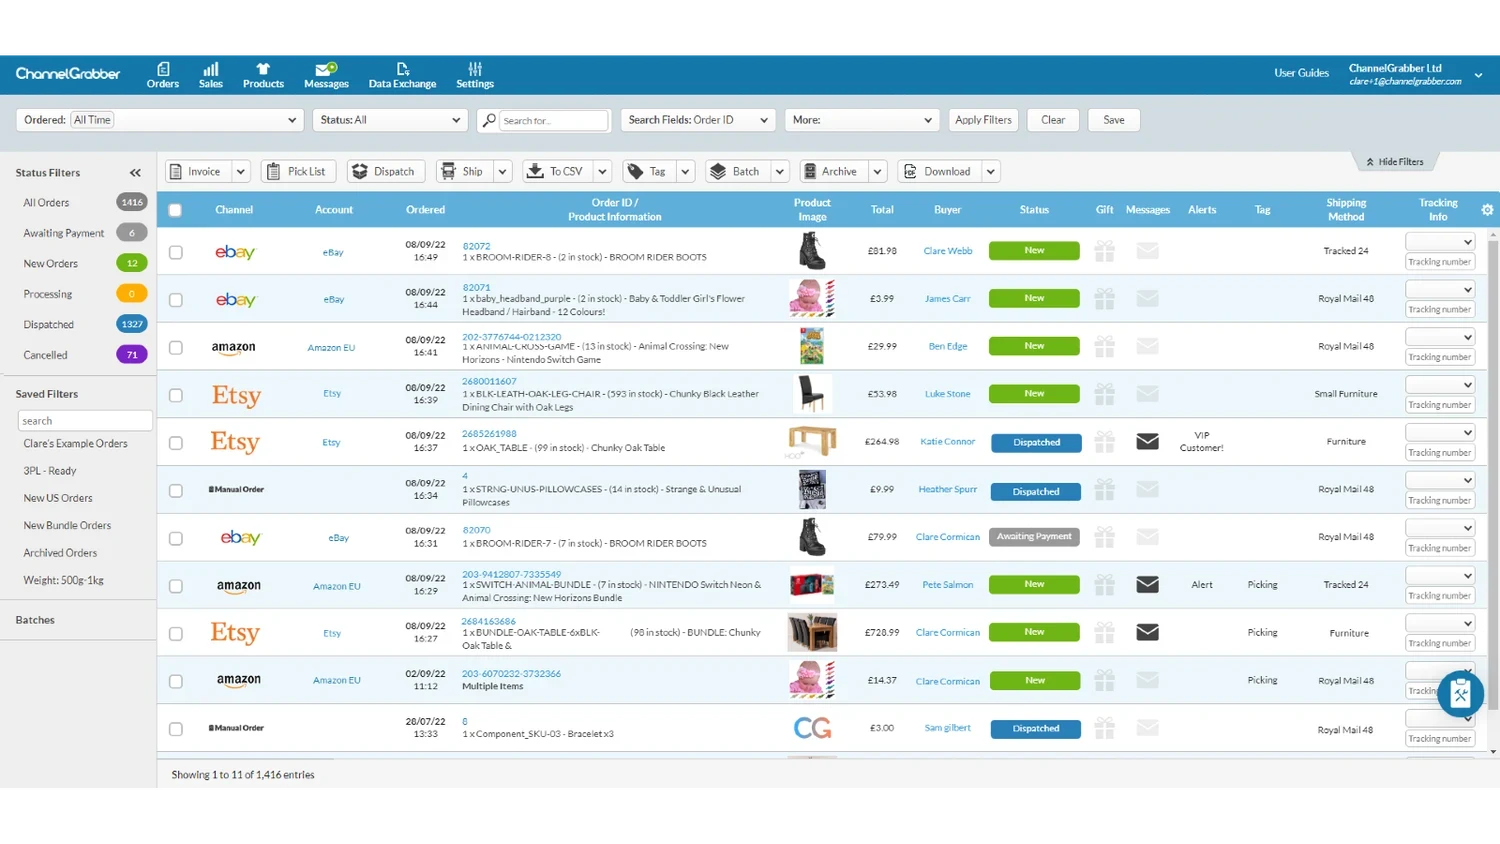Click the Download toolbar button
This screenshot has width=1500, height=844.
click(938, 171)
